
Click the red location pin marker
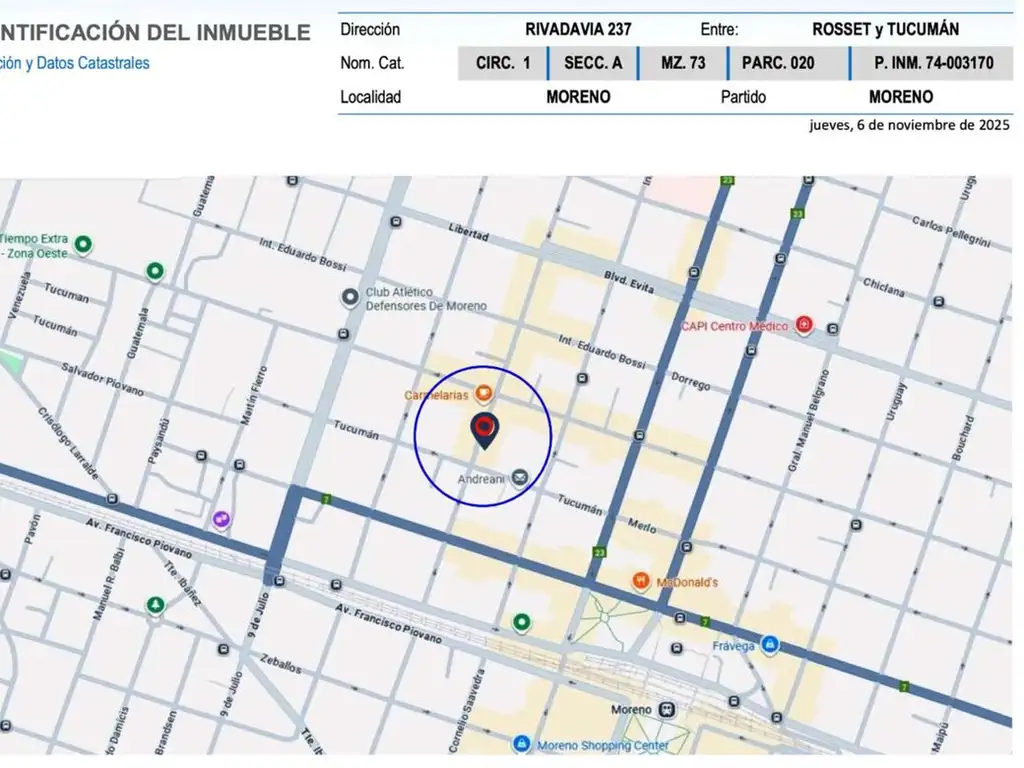click(484, 430)
